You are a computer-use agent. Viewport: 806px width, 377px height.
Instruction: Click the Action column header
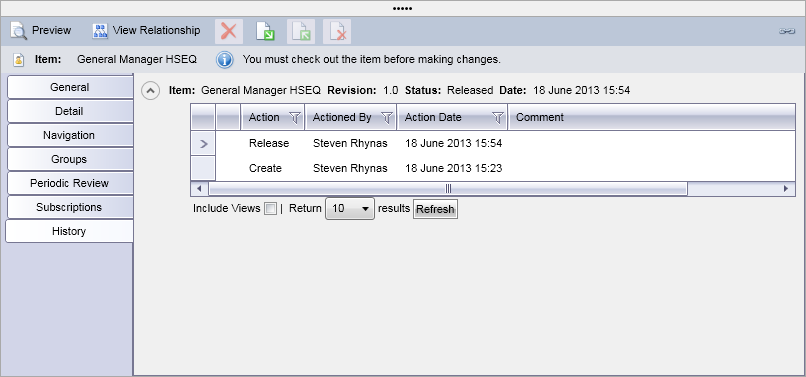click(x=273, y=117)
